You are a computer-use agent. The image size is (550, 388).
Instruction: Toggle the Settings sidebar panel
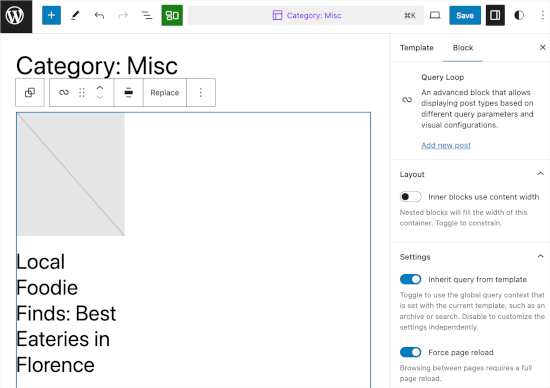point(495,15)
